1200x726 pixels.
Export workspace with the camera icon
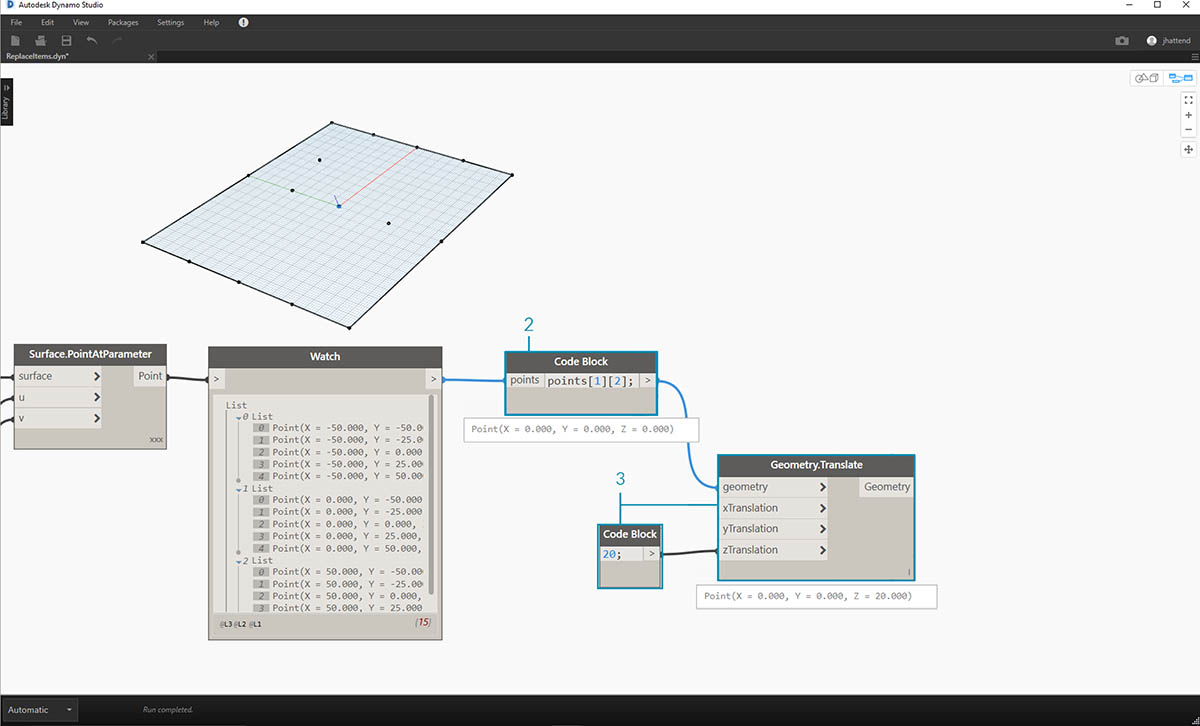(1122, 41)
